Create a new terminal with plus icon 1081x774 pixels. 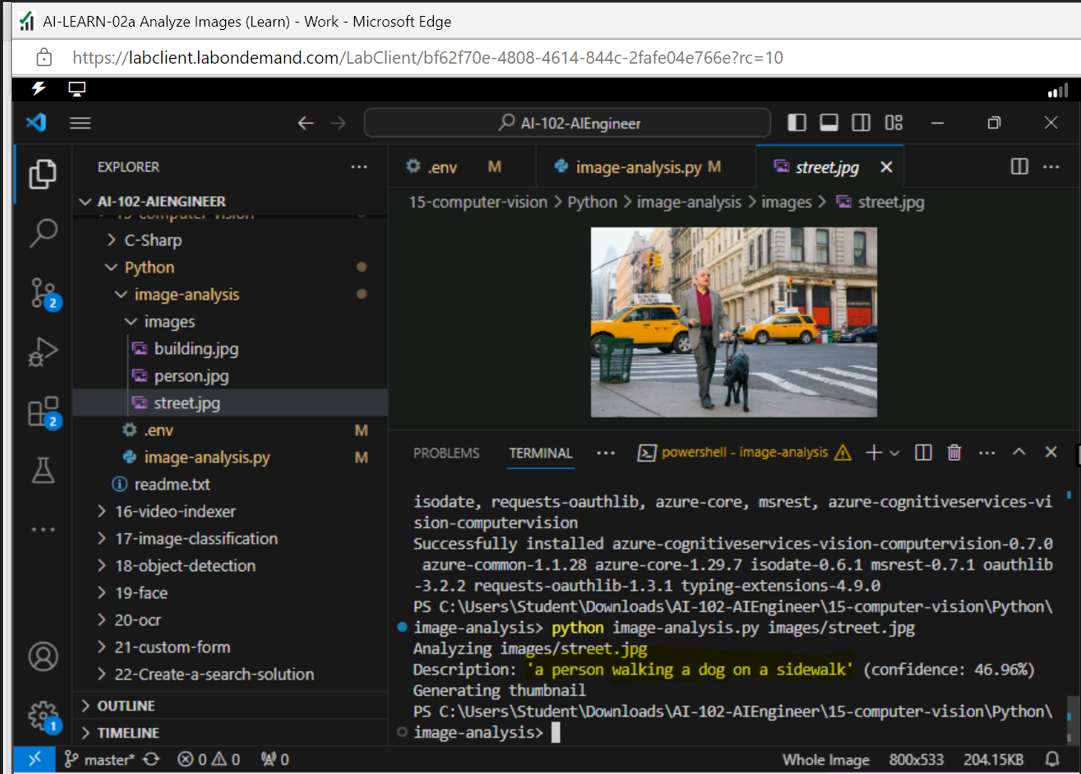873,452
